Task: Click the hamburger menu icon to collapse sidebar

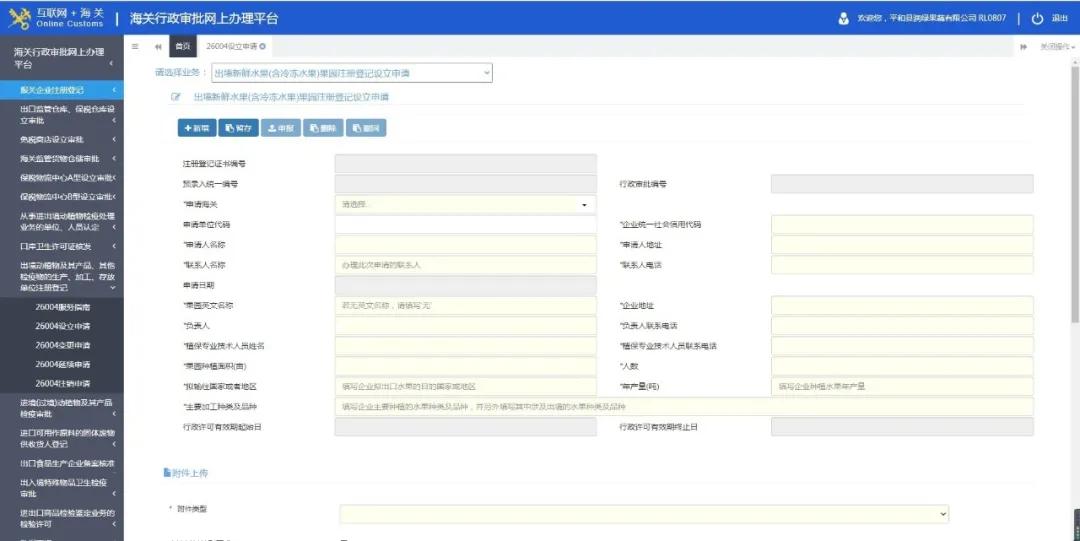Action: 135,47
